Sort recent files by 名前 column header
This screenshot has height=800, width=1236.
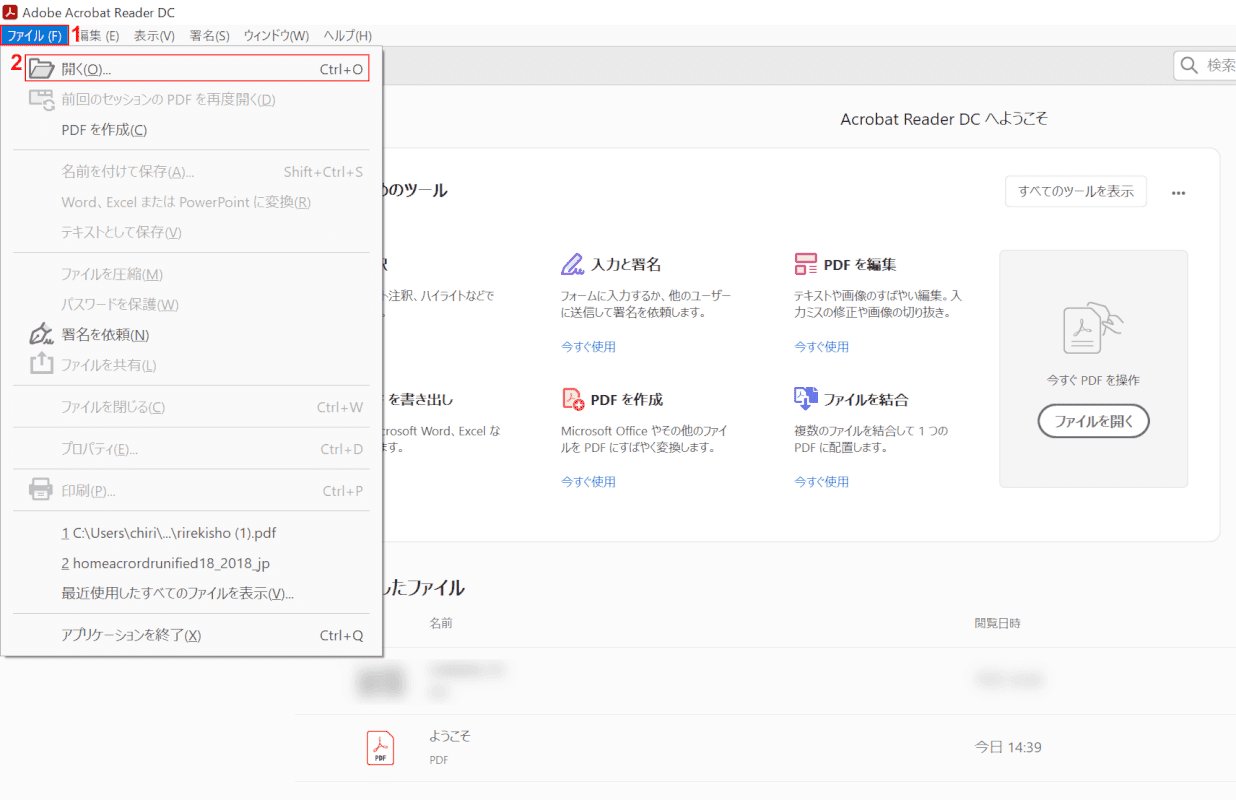pos(441,623)
